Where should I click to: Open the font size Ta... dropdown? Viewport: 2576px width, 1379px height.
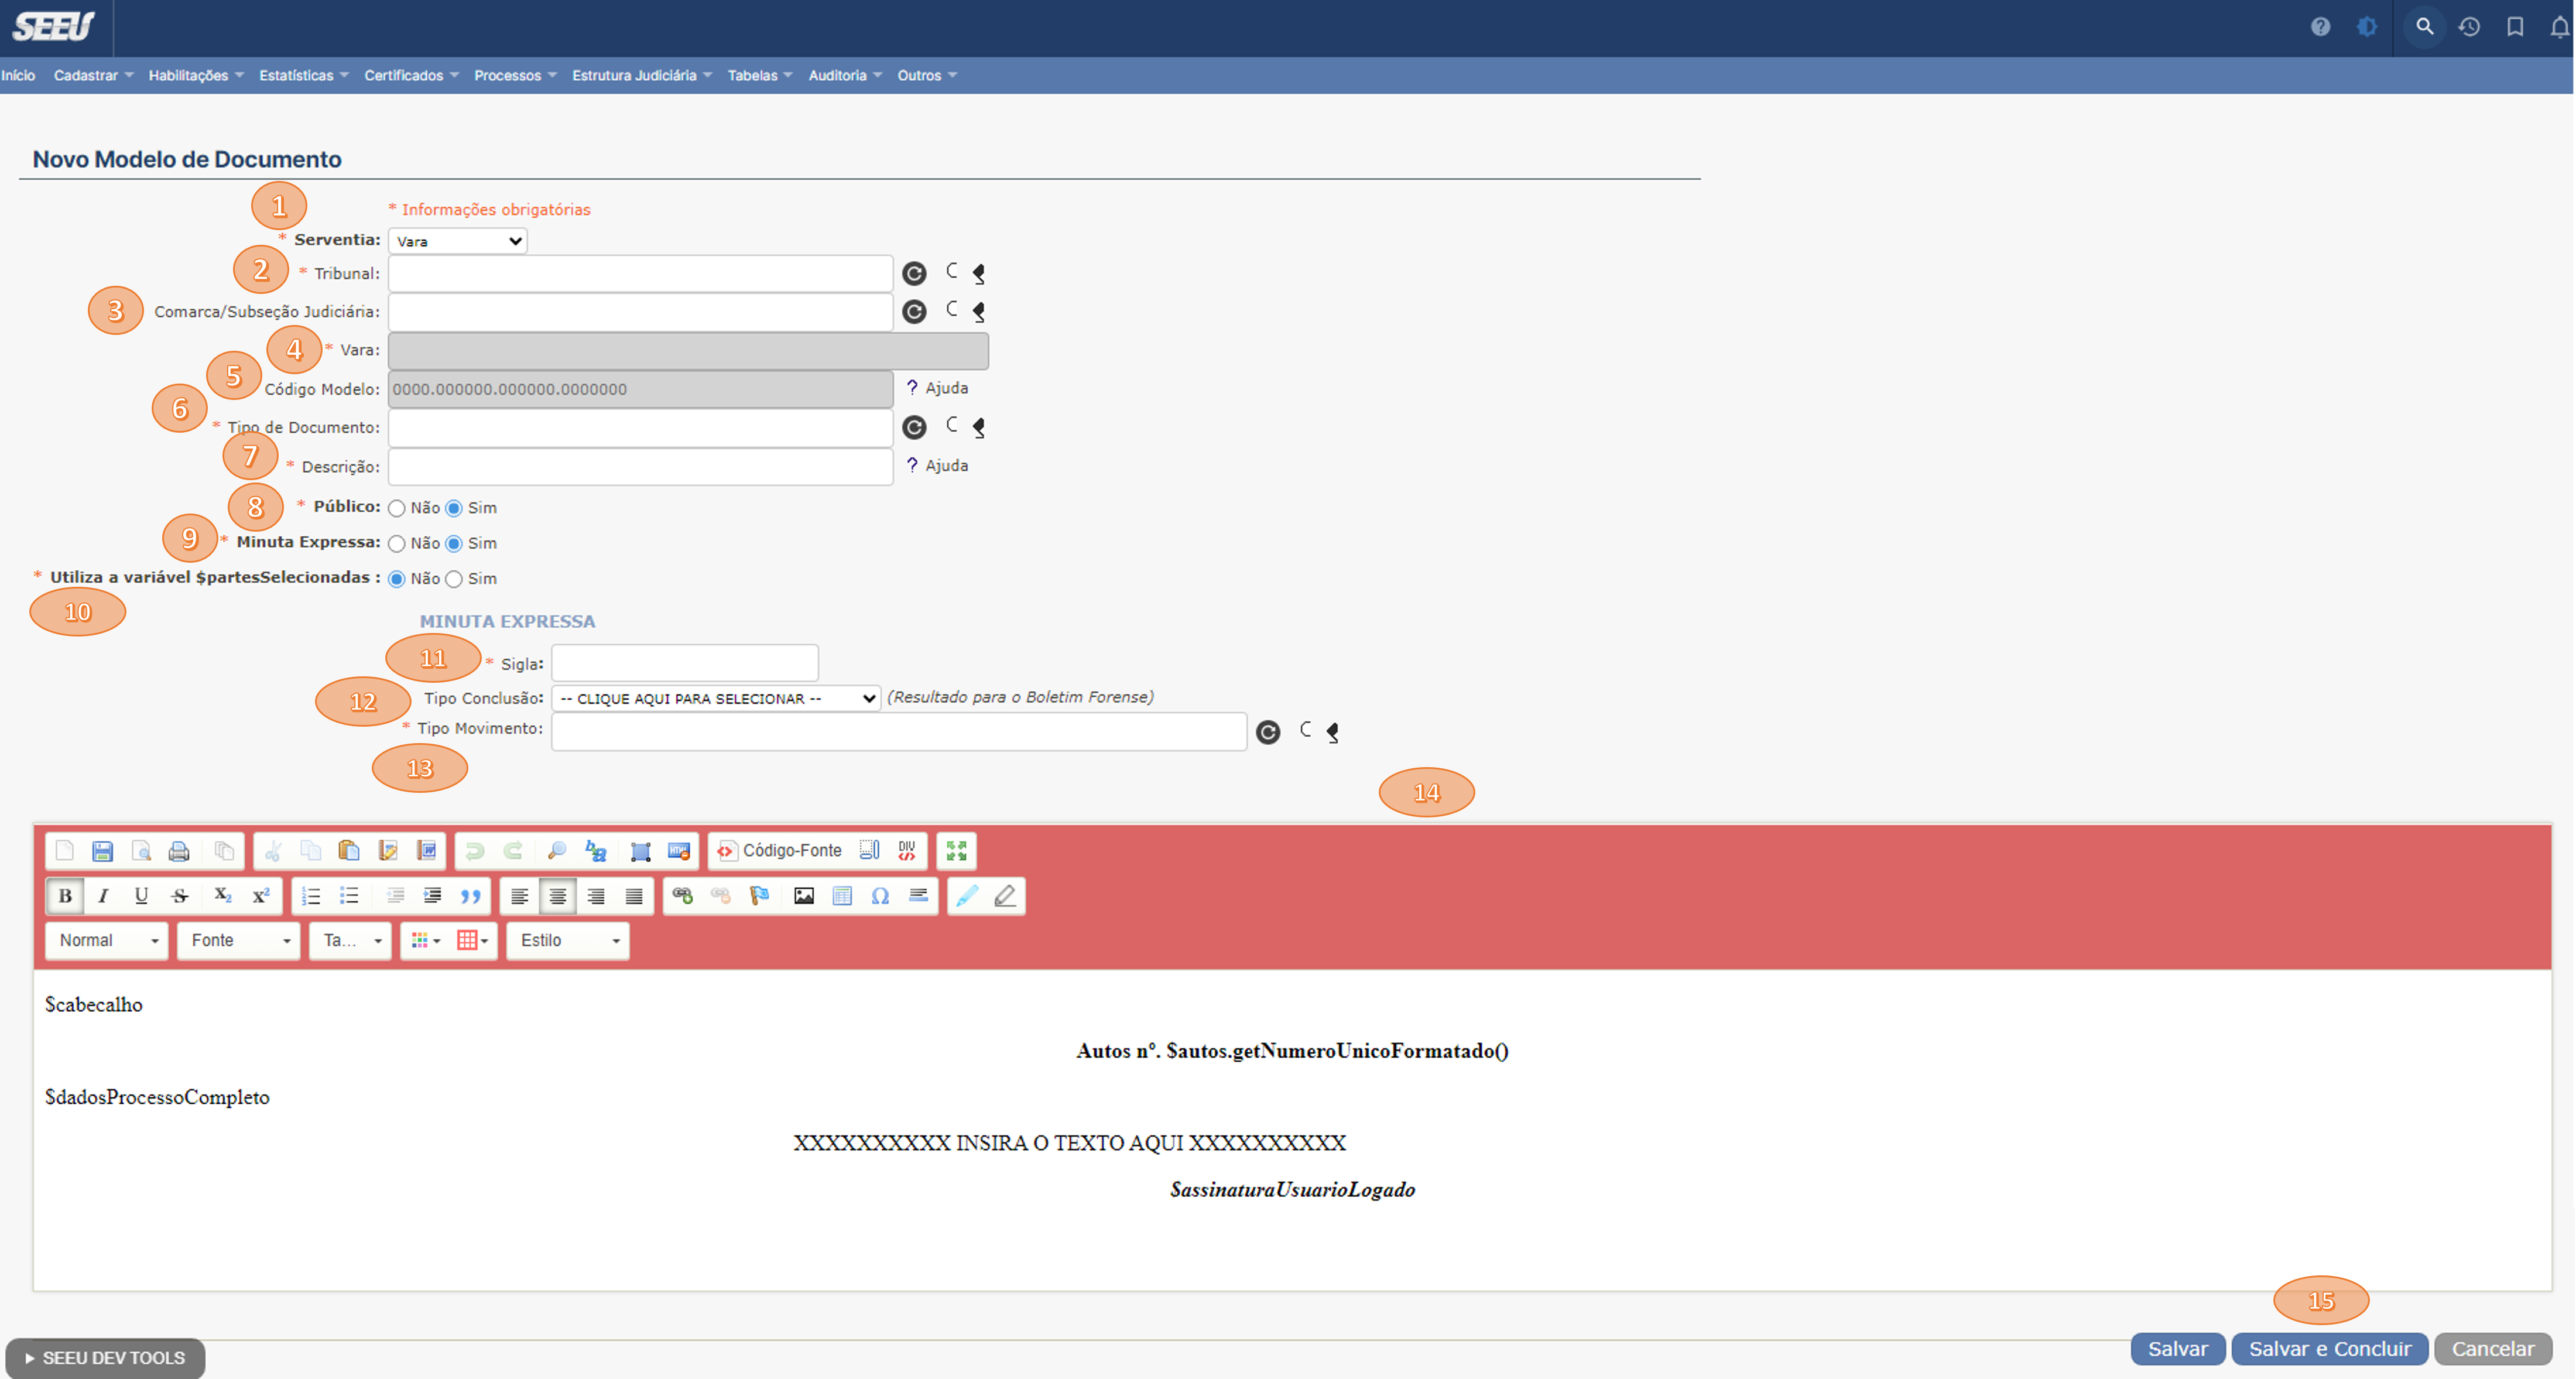coord(350,941)
